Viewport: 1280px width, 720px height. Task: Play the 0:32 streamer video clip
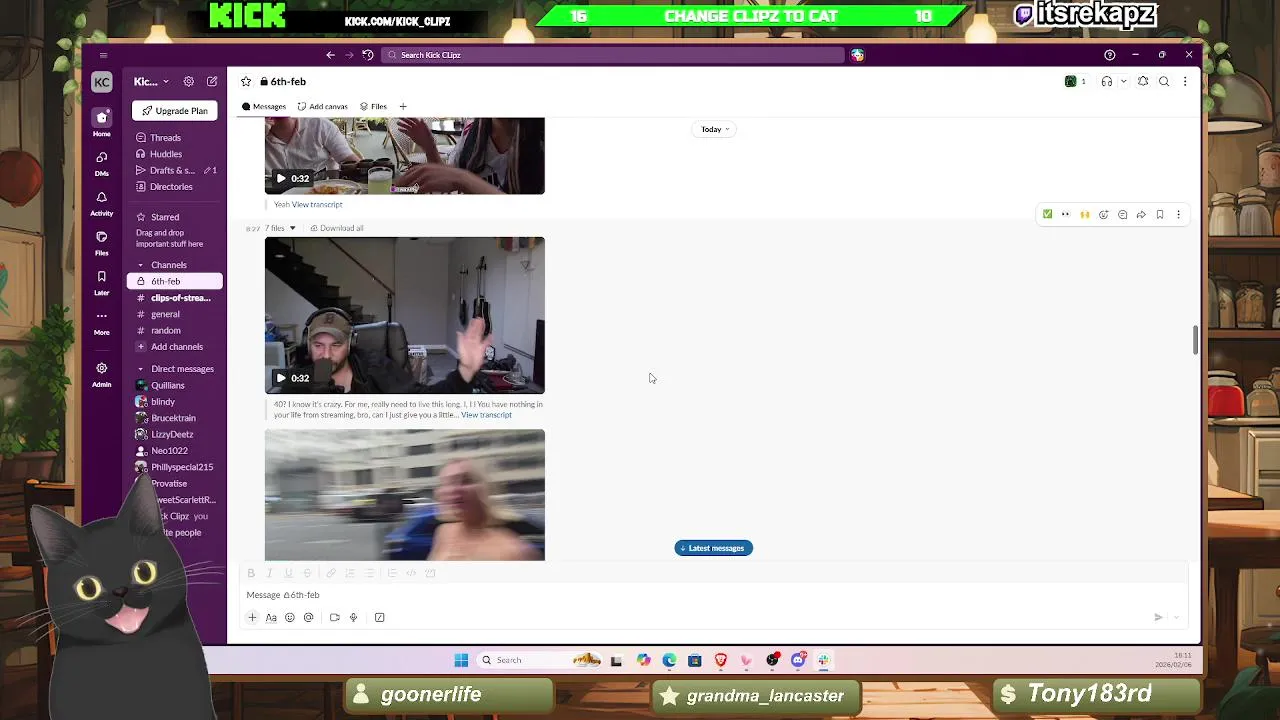click(x=281, y=378)
